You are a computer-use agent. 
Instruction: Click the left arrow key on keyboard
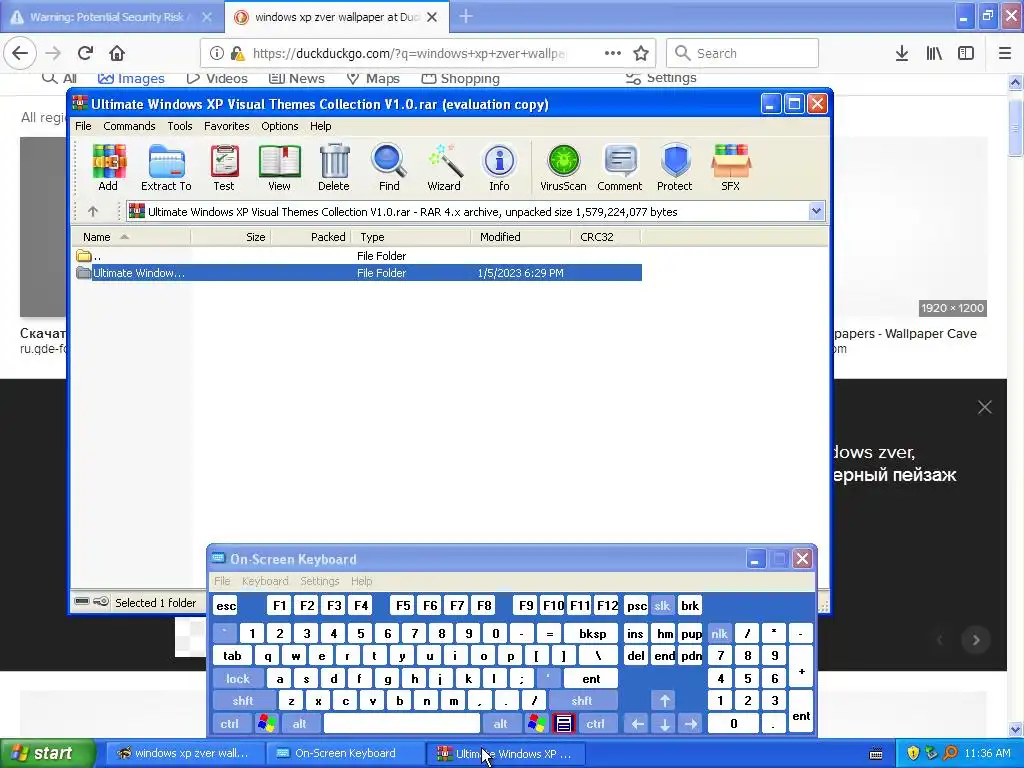637,724
